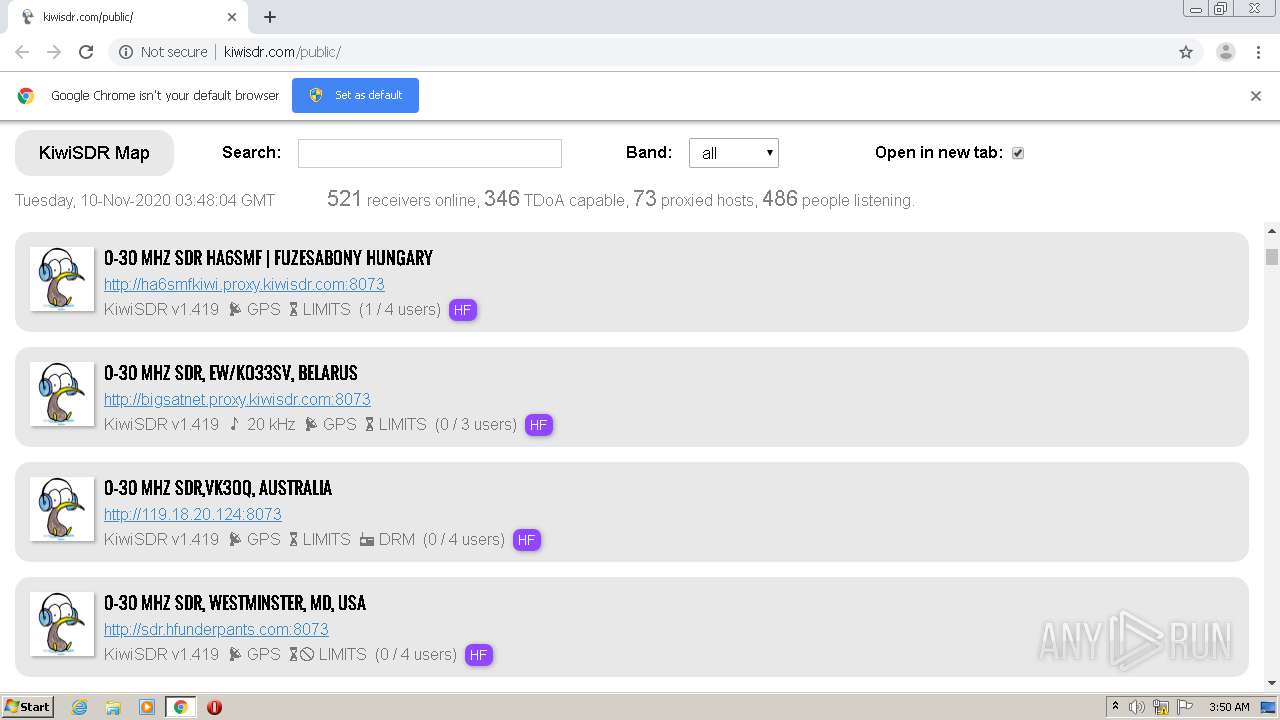Screen dimensions: 1280x720
Task: Open sdr.hfunderpants.com:8073 link
Action: 216,629
